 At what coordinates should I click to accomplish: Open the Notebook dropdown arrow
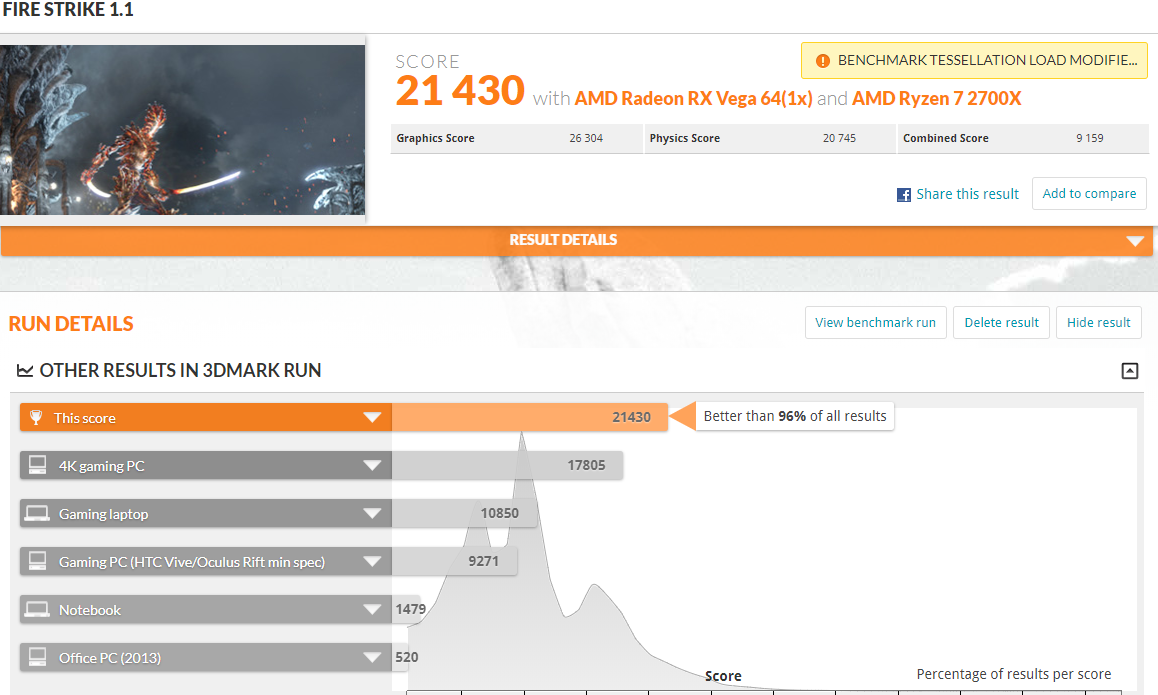click(372, 609)
